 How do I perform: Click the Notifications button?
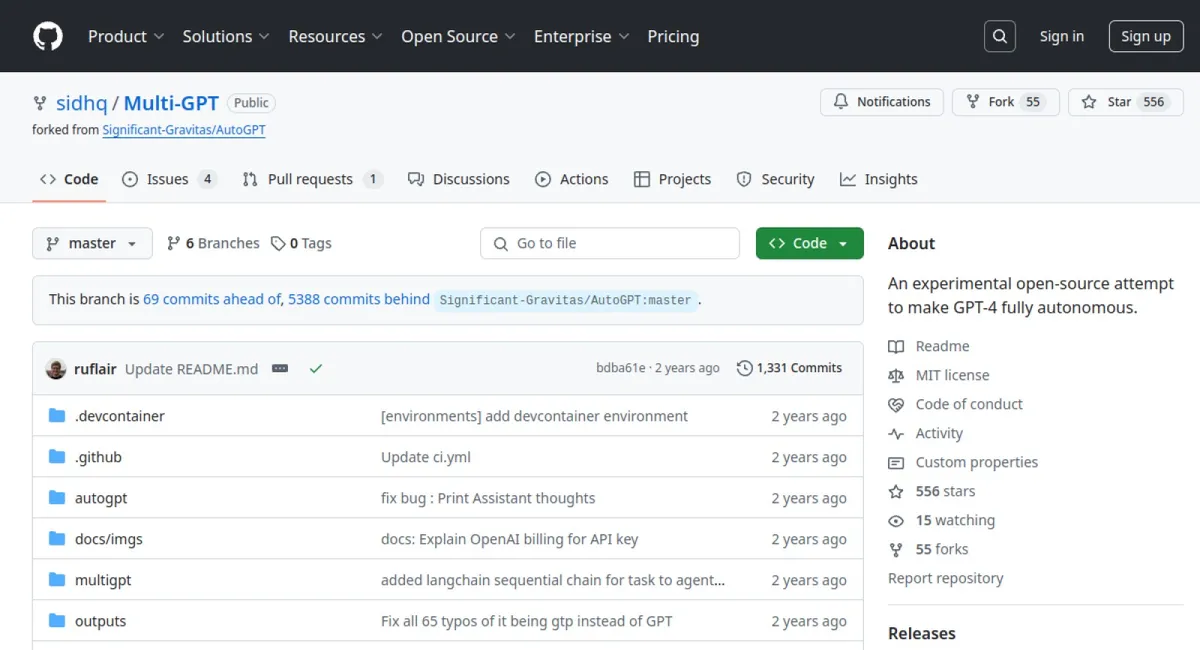(x=882, y=102)
